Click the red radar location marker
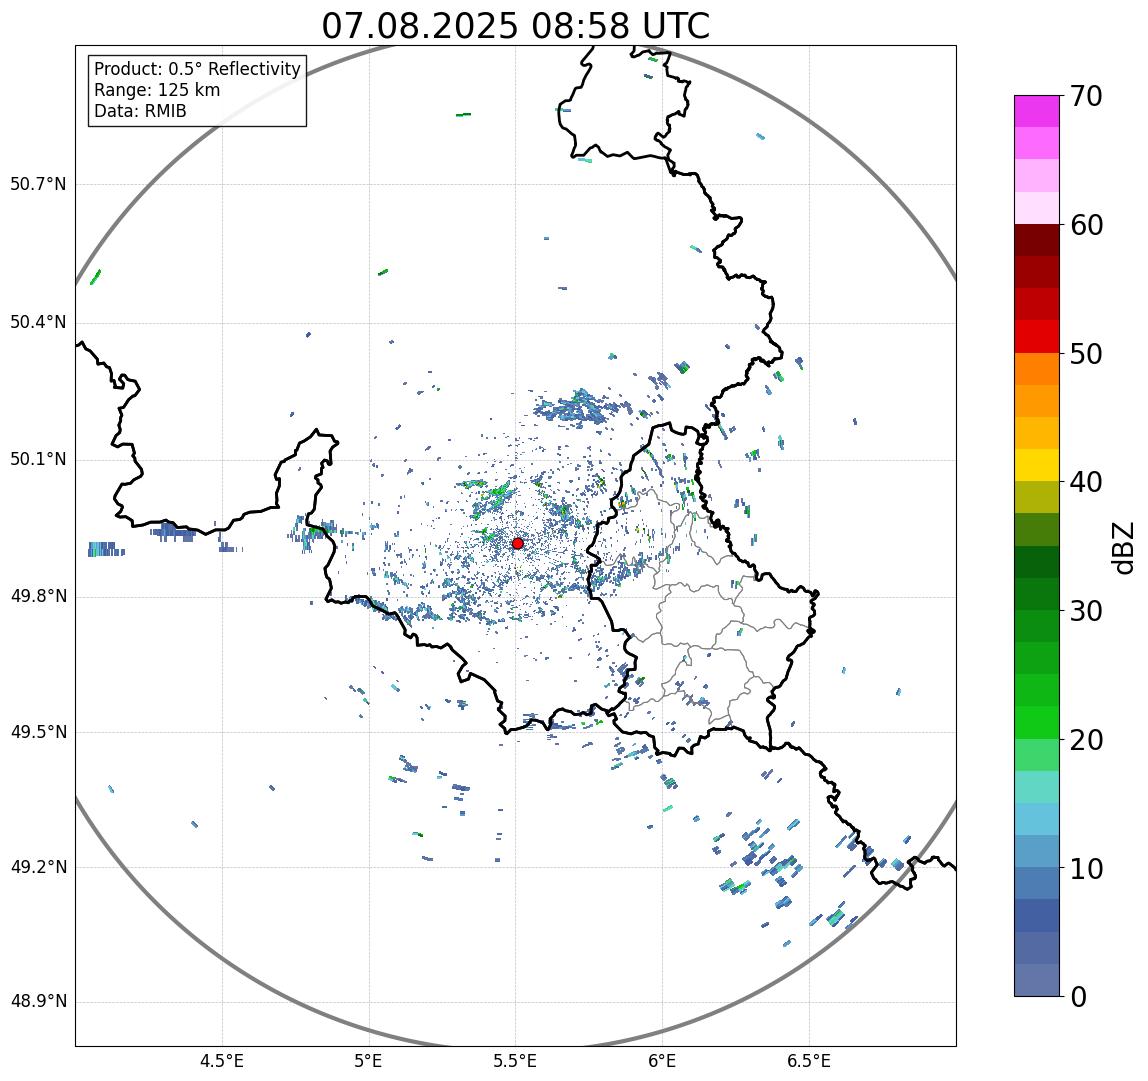 coord(518,543)
